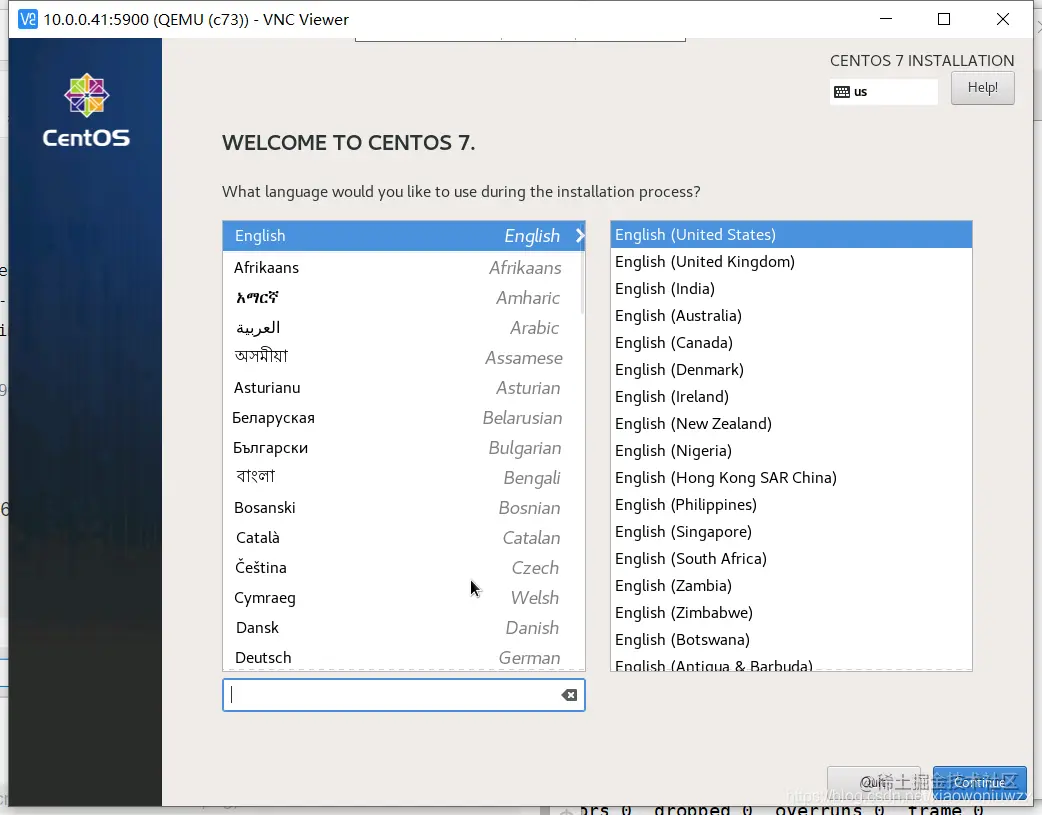Choose English (South Africa) locale
This screenshot has width=1042, height=815.
[791, 558]
